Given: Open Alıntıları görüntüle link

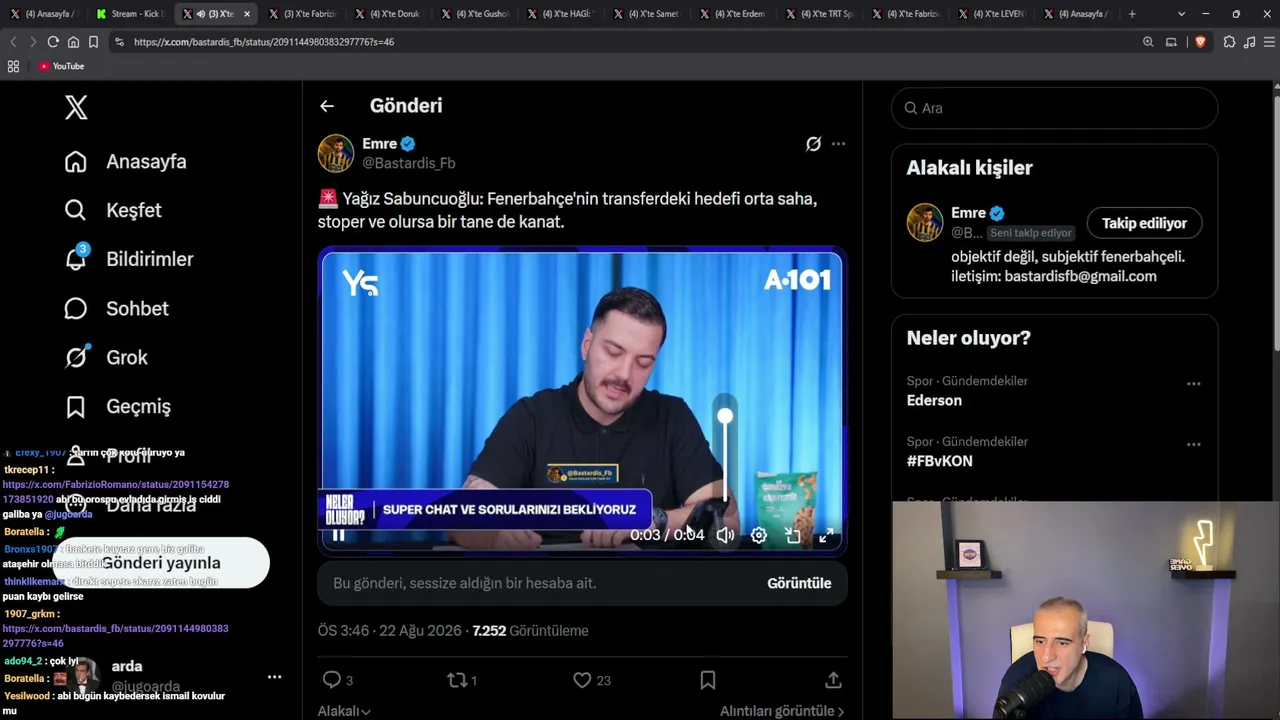Looking at the screenshot, I should click(782, 711).
